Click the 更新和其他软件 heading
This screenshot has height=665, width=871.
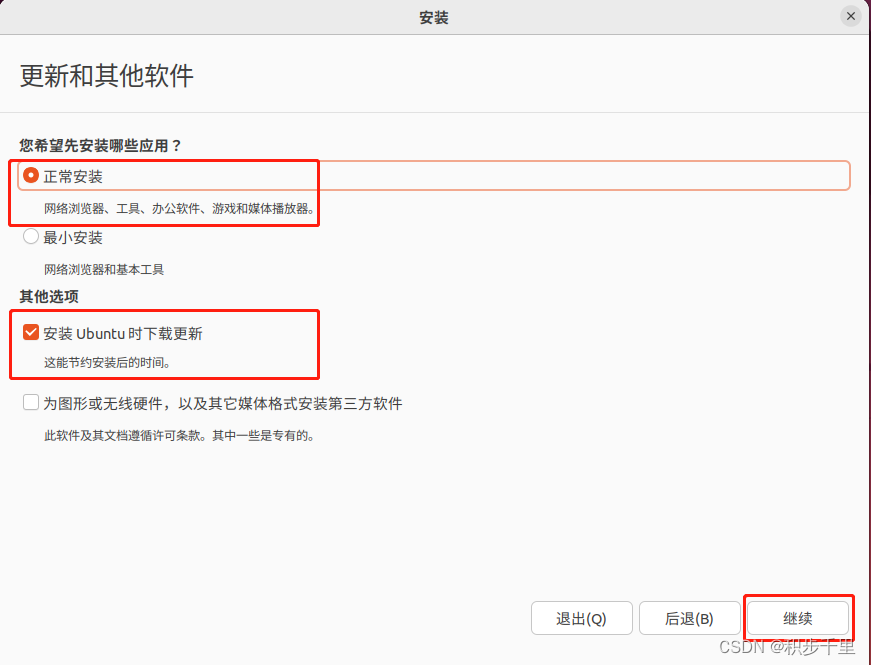(107, 76)
